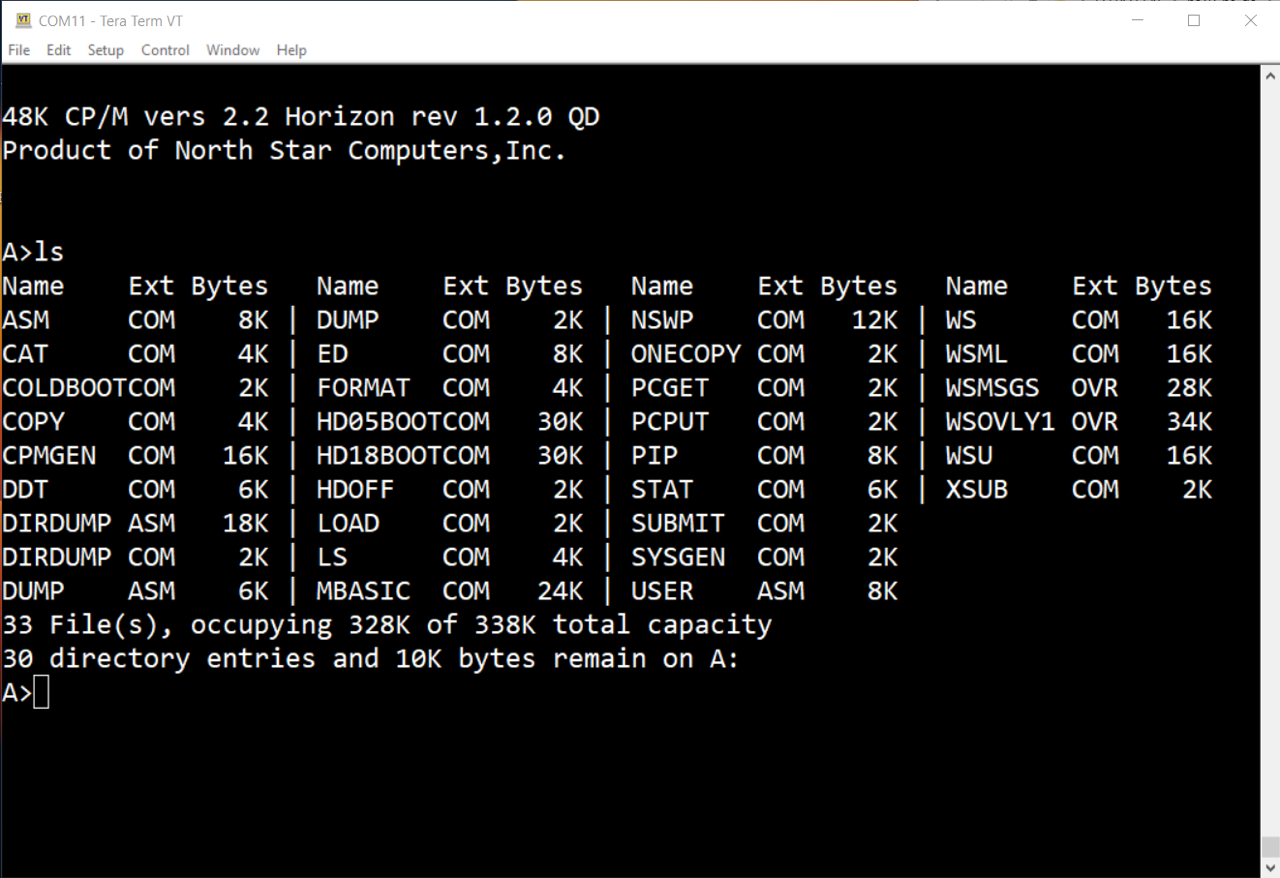Open the Setup menu
1280x878 pixels.
(x=105, y=50)
